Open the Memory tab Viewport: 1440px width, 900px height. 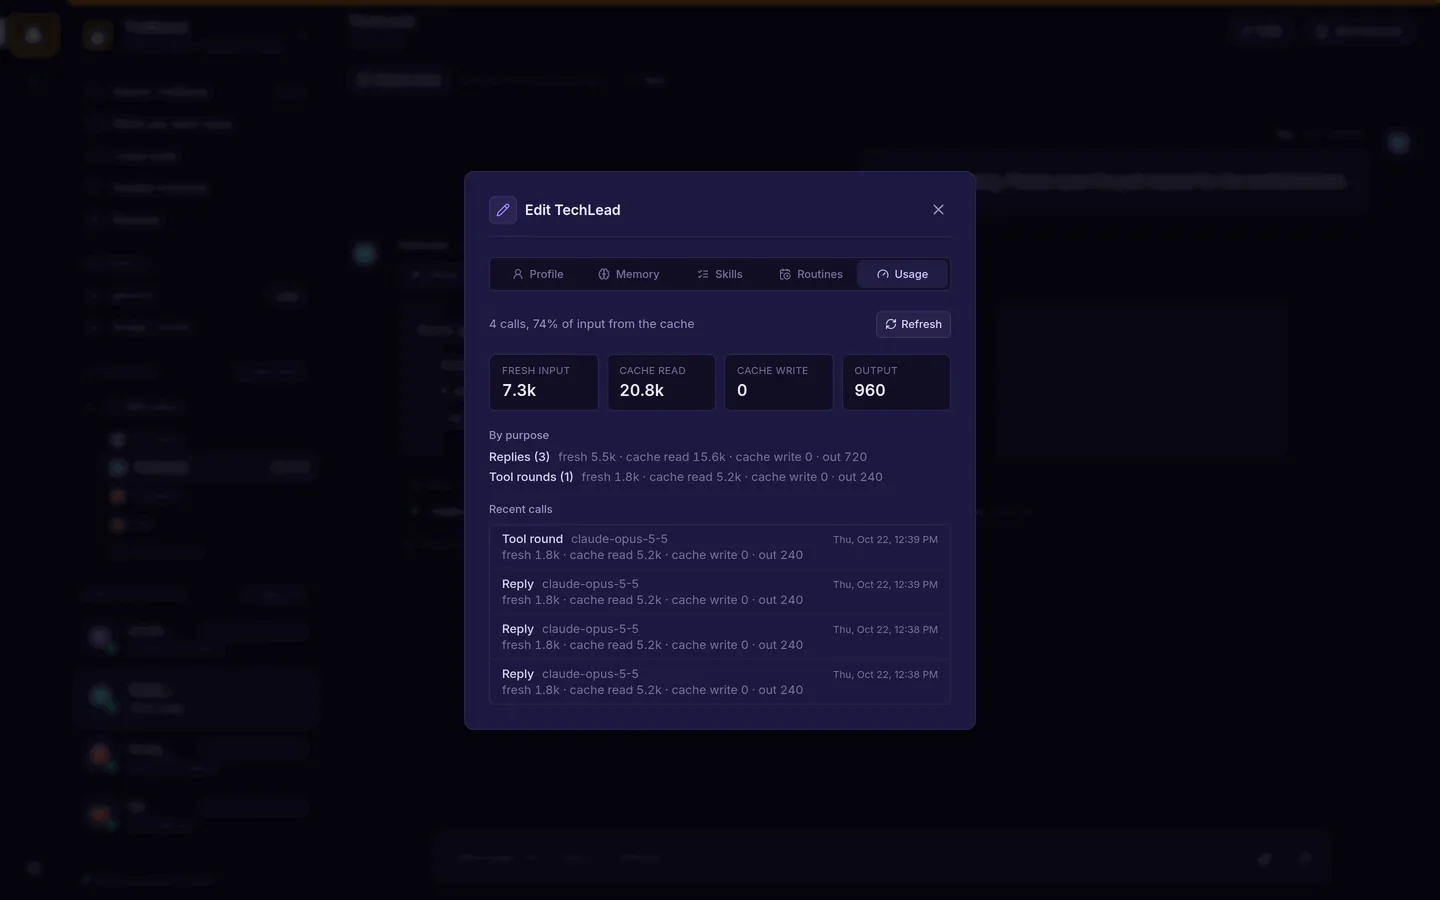pyautogui.click(x=629, y=274)
